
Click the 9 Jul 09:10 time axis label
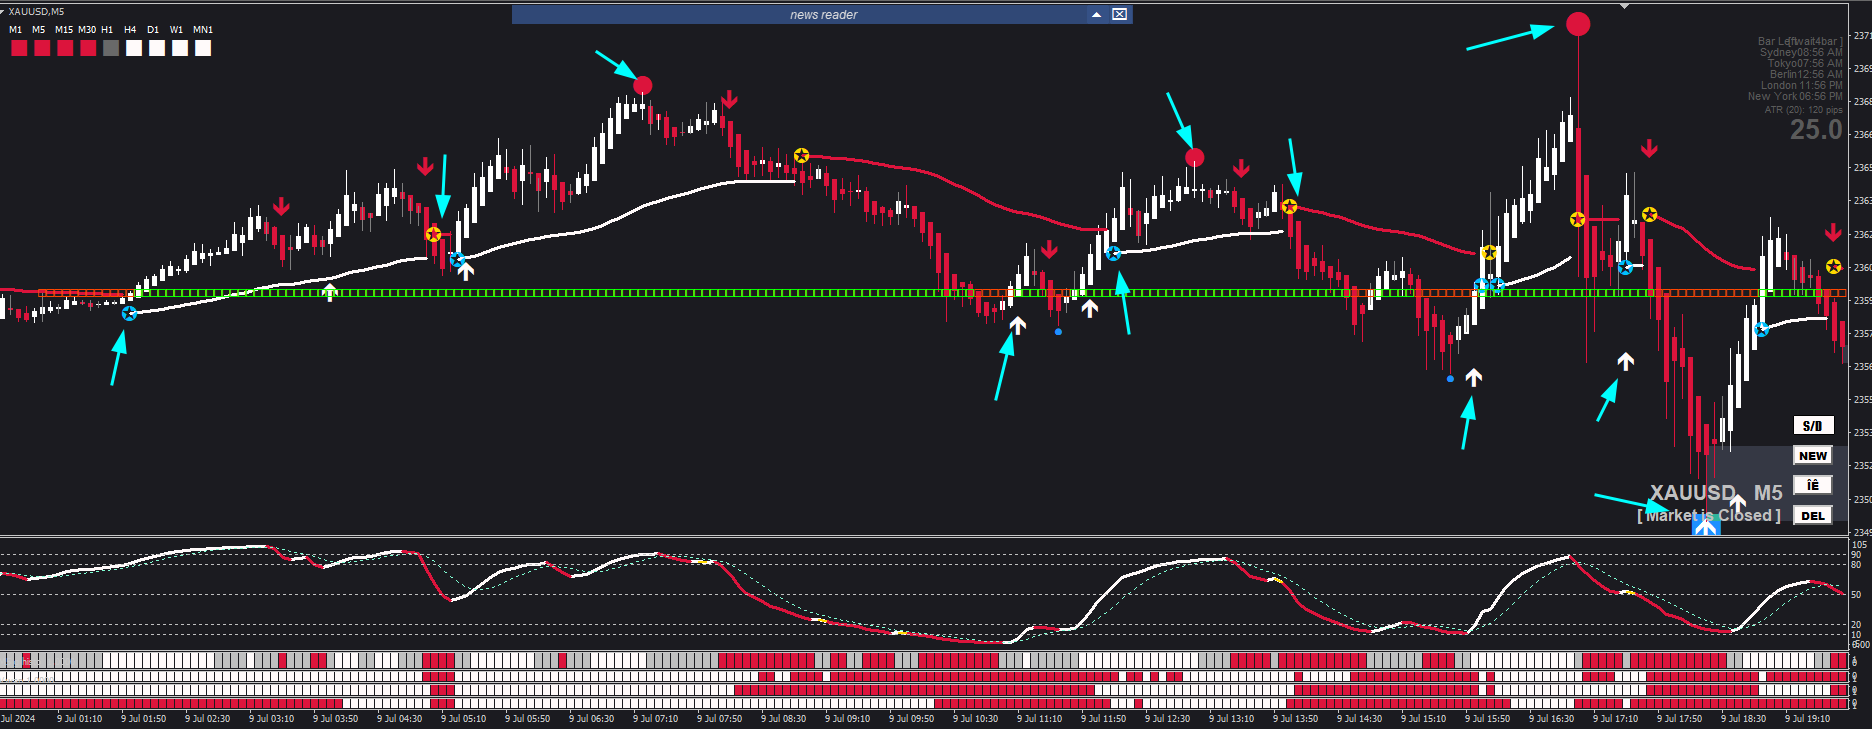coord(847,719)
